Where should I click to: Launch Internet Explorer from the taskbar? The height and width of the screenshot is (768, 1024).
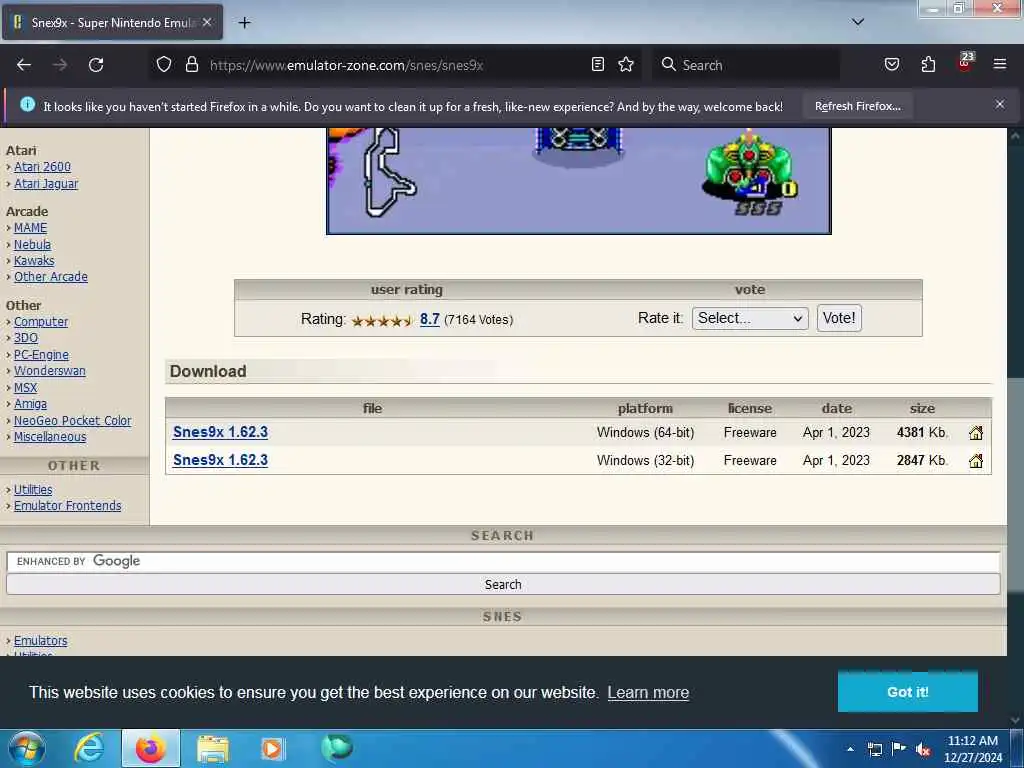tap(89, 748)
